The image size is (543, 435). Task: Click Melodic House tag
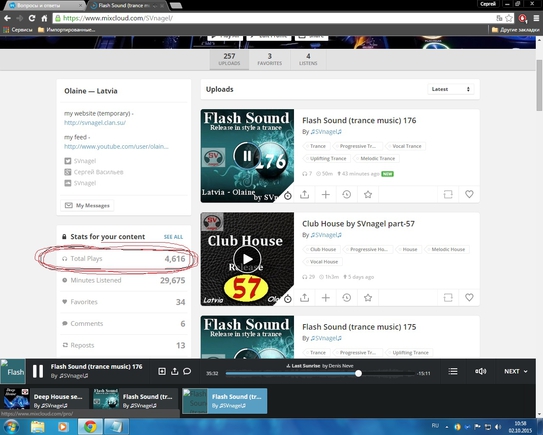coord(447,249)
